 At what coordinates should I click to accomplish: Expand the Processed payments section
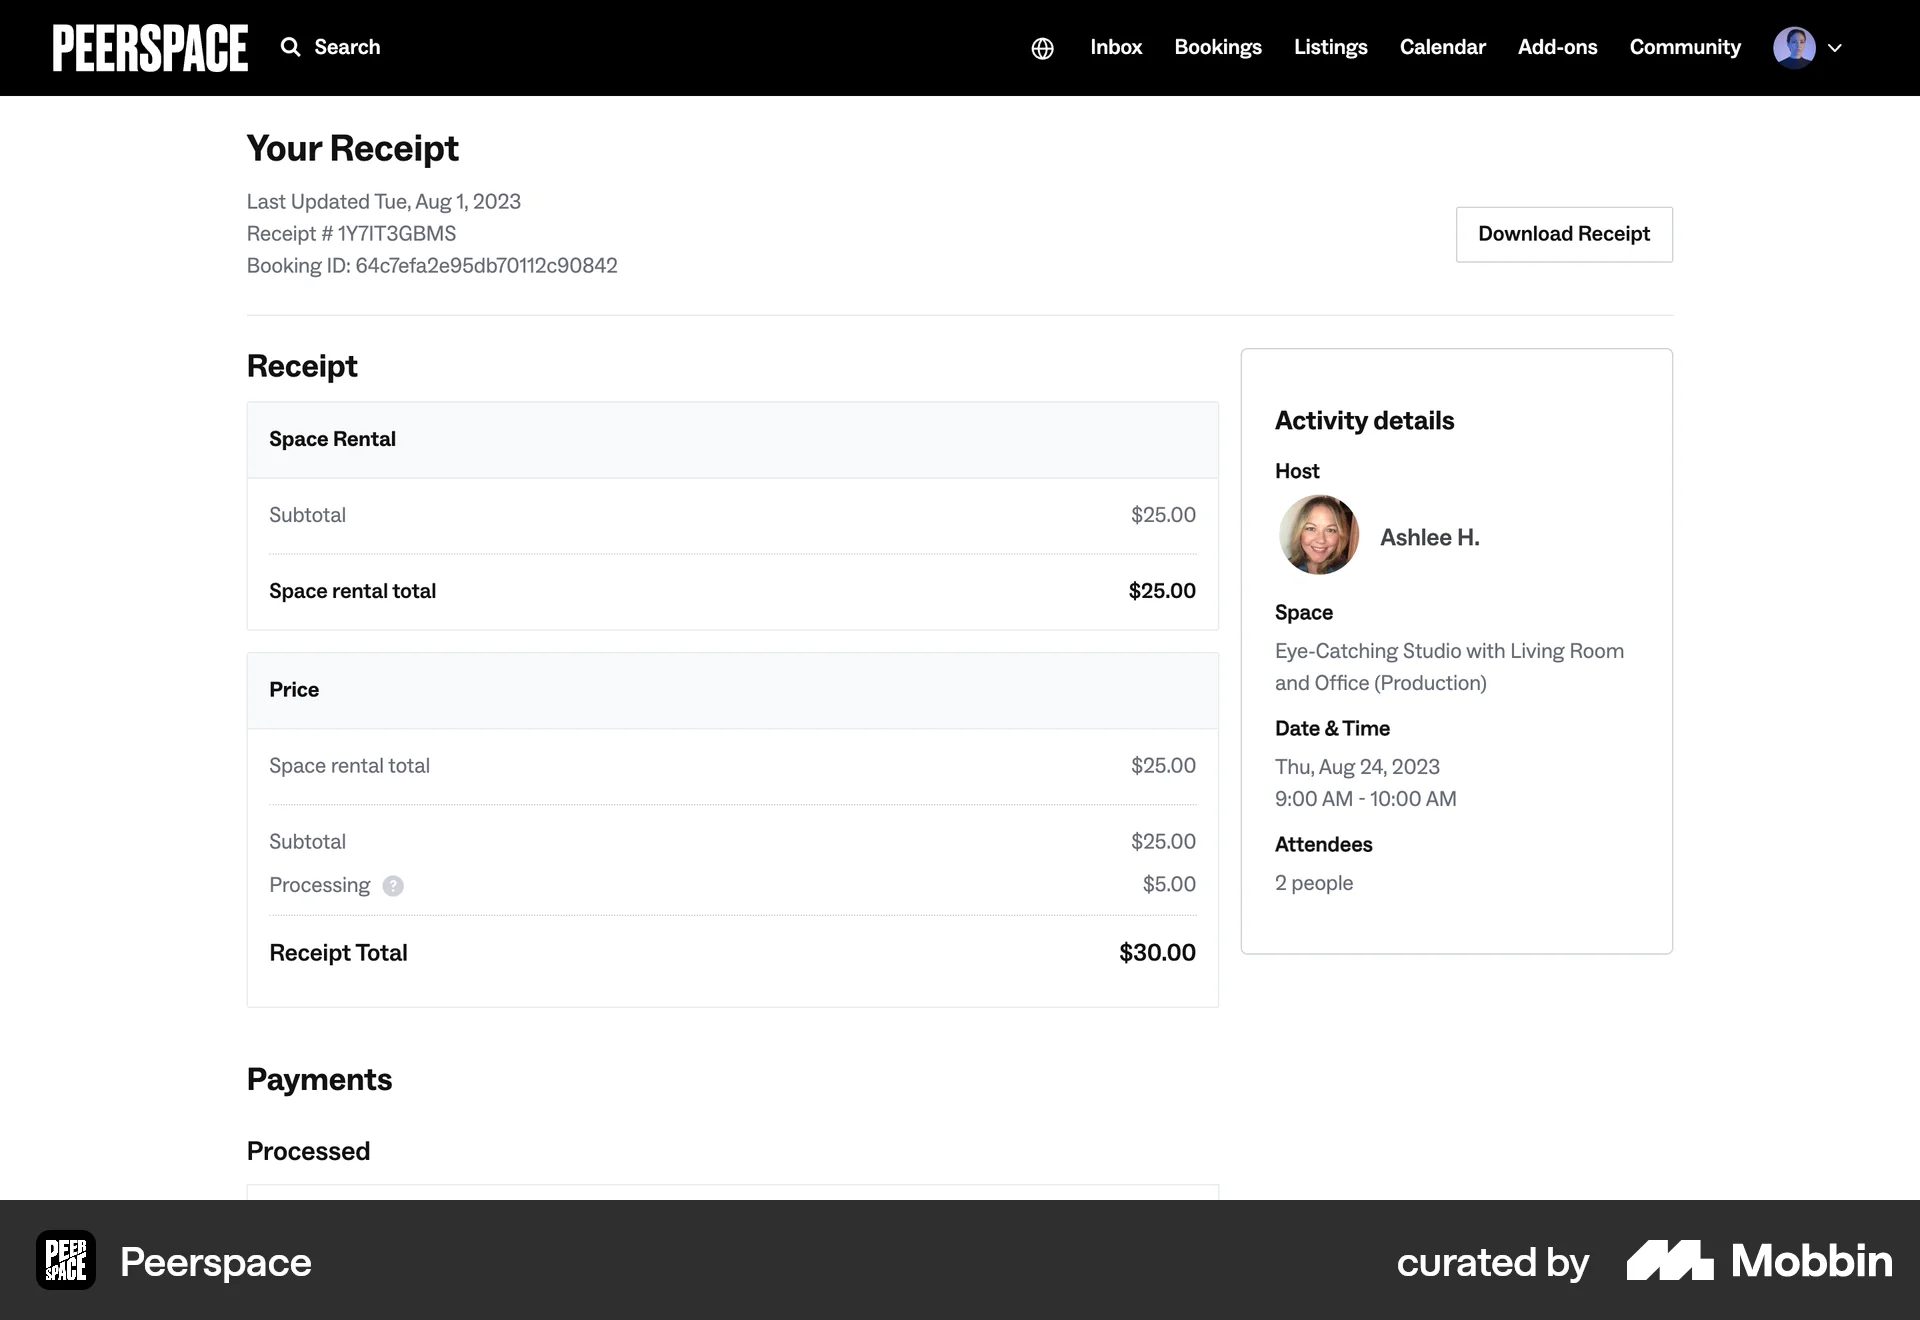coord(308,1151)
